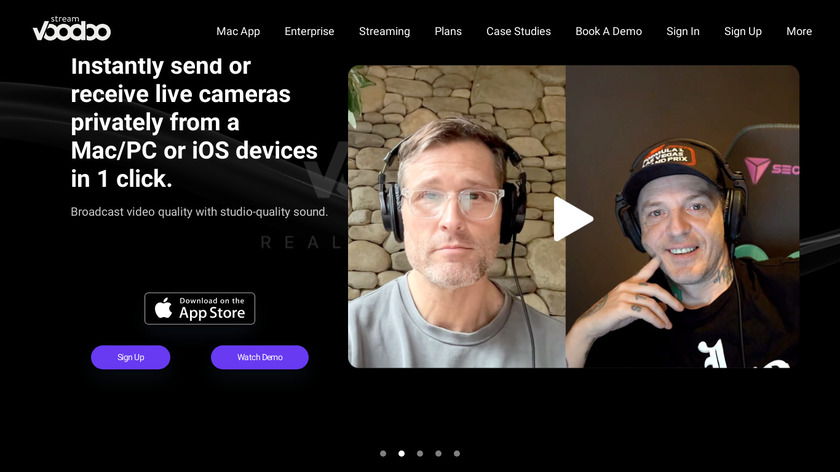The height and width of the screenshot is (472, 840).
Task: Click the purple Sign Up button
Action: tap(131, 357)
